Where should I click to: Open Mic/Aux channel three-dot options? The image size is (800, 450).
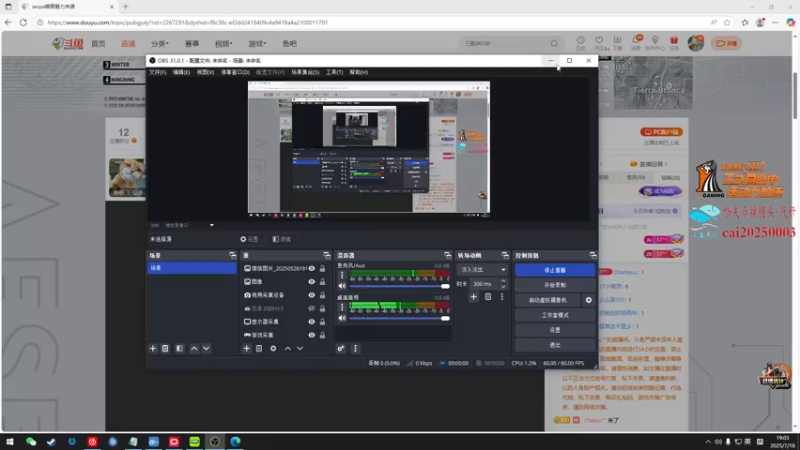[342, 276]
